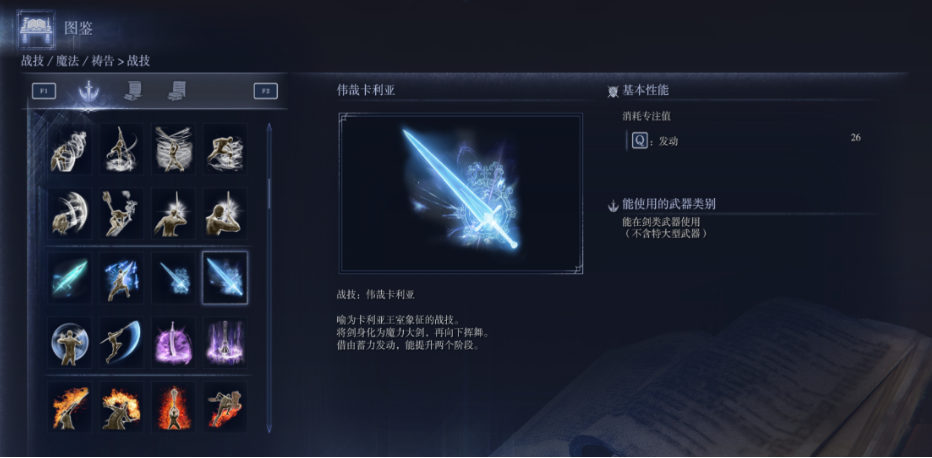
Task: Select the blue scythe sweep skill icon
Action: coord(122,342)
